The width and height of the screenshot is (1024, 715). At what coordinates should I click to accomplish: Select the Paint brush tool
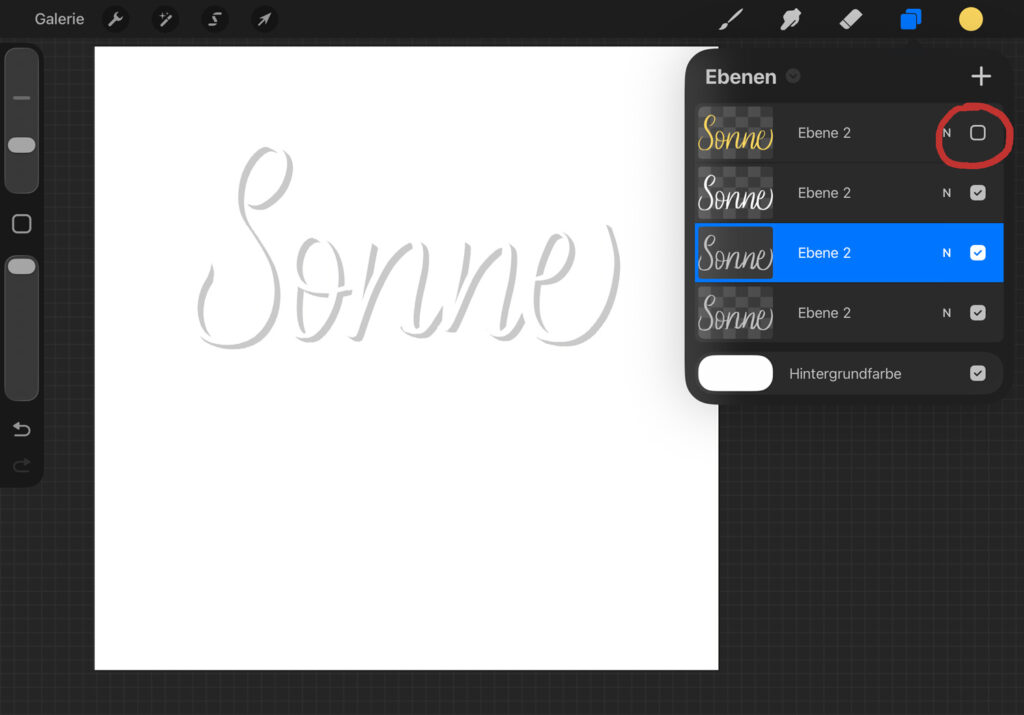pyautogui.click(x=731, y=19)
